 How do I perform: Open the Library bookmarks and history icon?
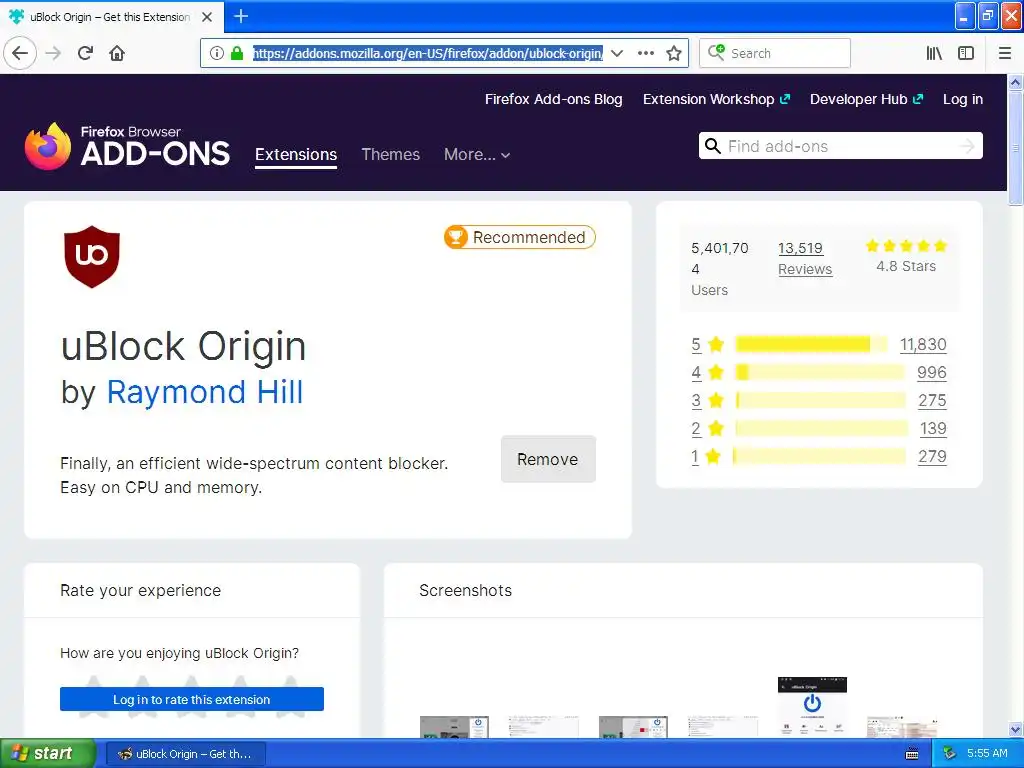point(934,53)
